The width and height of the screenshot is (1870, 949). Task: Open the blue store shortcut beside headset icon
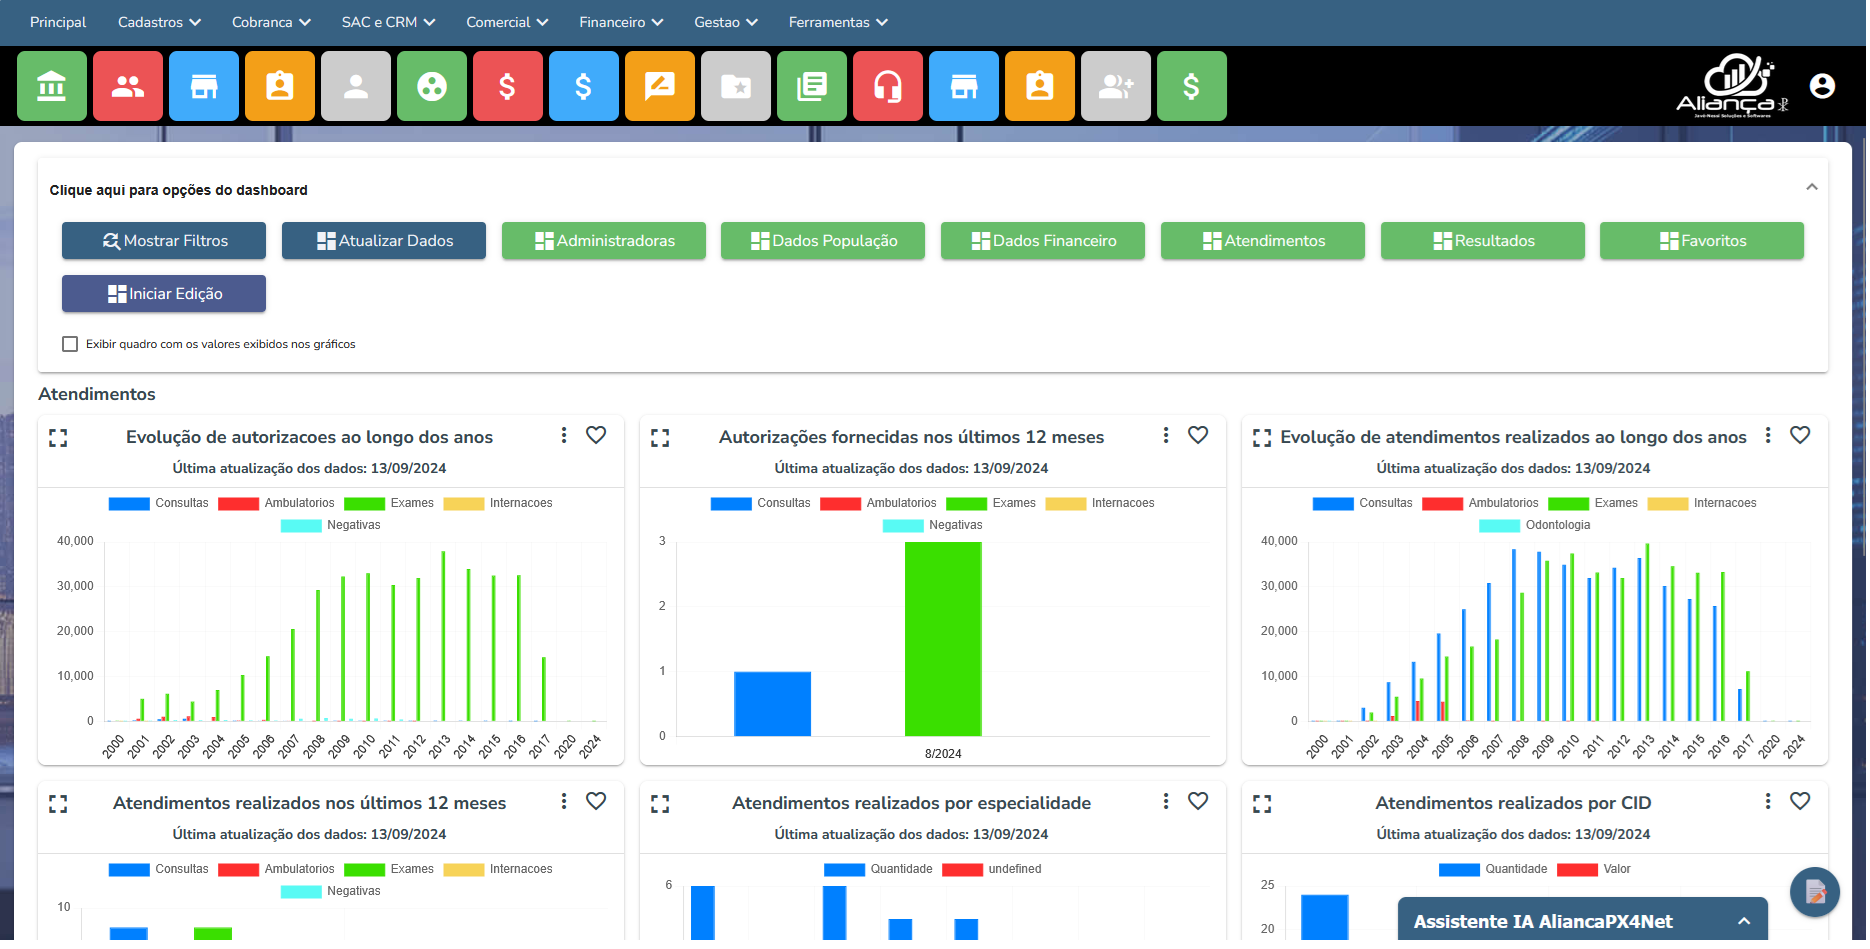tap(964, 87)
